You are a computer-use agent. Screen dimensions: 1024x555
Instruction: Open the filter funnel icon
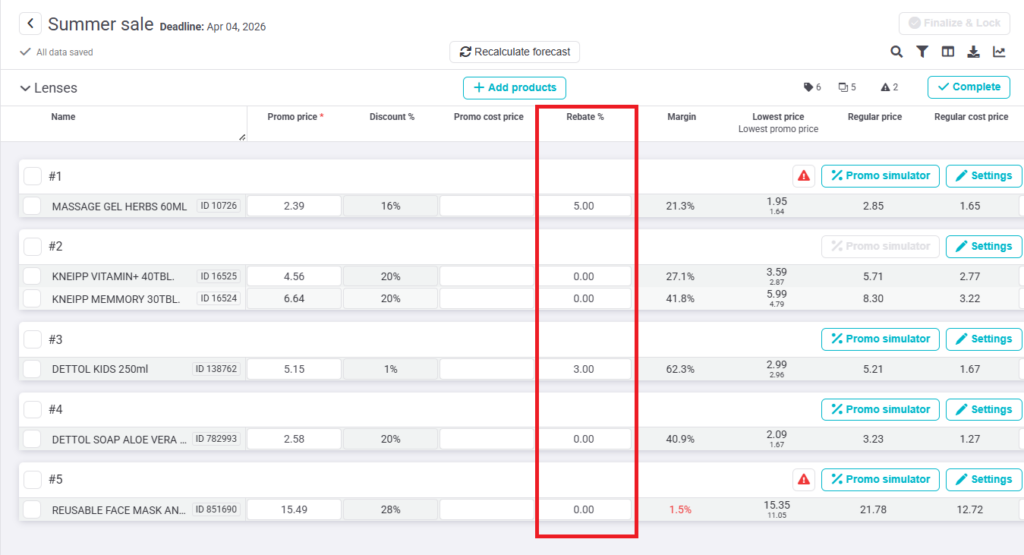[x=922, y=52]
